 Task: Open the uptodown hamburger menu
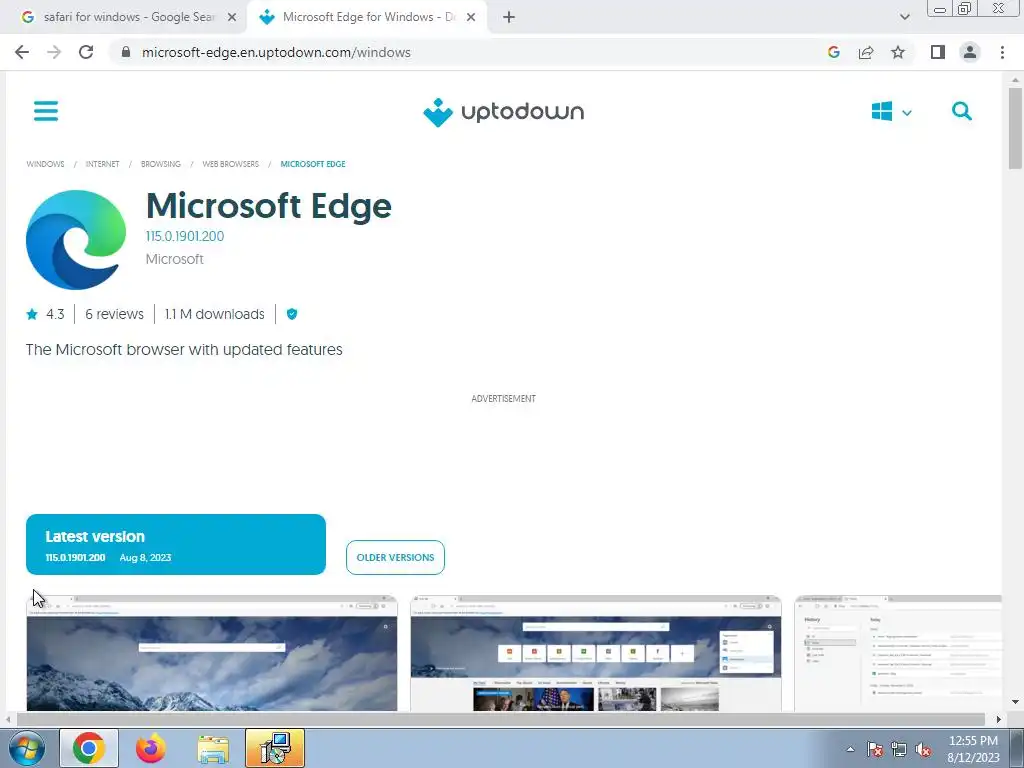click(x=46, y=111)
